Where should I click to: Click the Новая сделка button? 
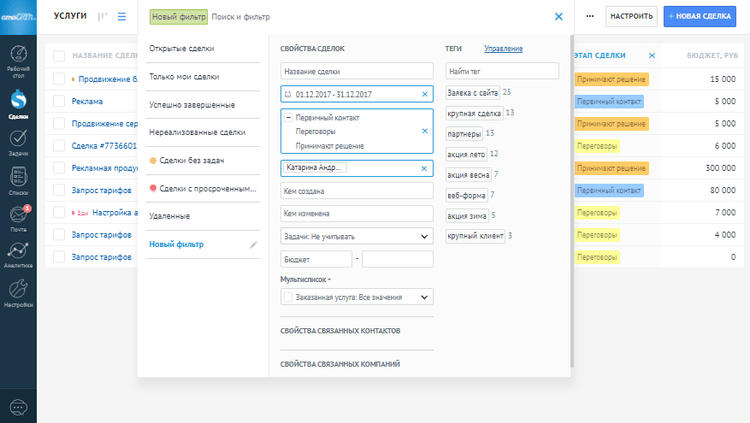705,17
